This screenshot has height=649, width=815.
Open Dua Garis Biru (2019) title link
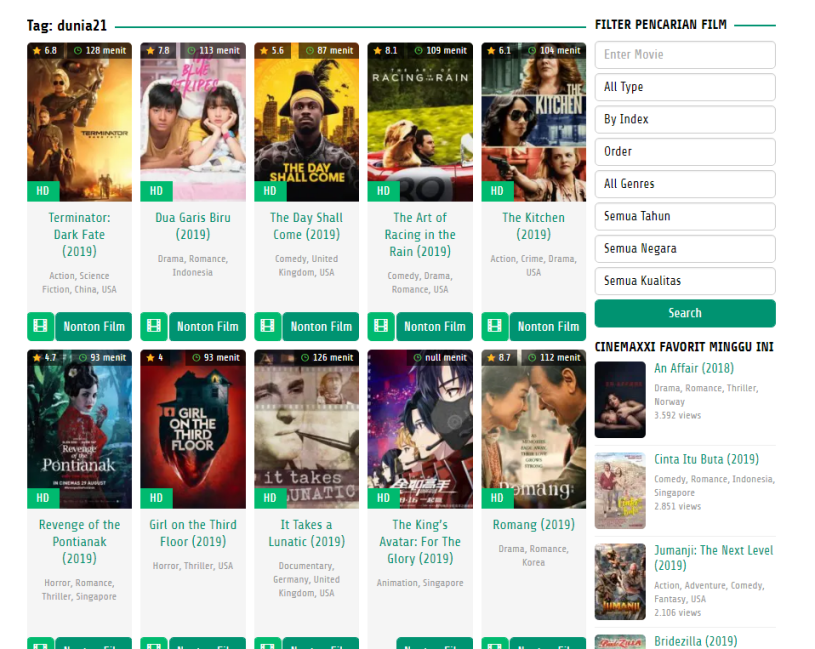193,226
